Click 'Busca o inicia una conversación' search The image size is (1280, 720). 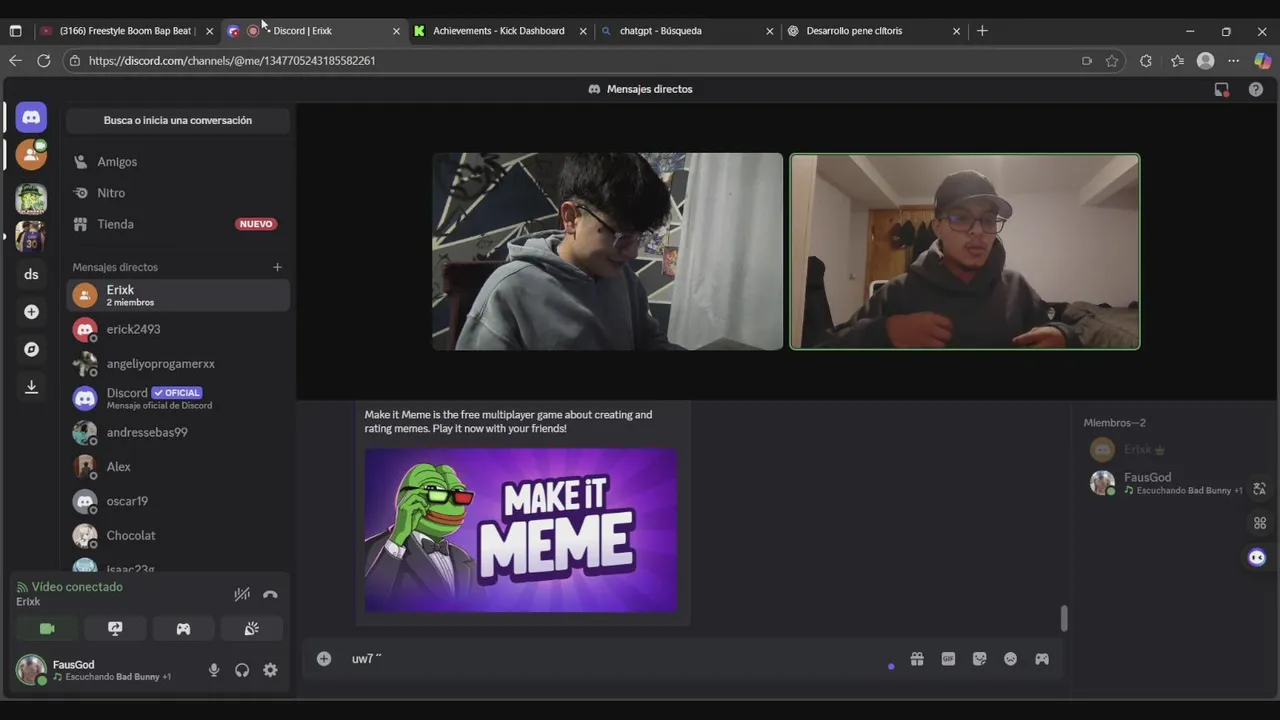(x=178, y=120)
